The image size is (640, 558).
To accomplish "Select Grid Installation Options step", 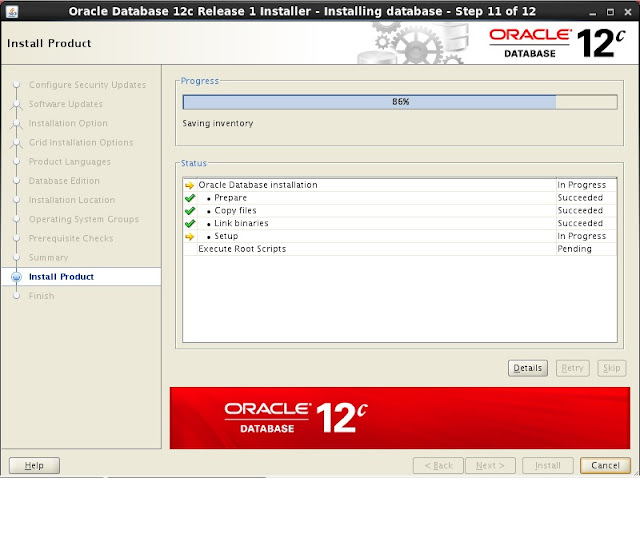I will tap(81, 142).
